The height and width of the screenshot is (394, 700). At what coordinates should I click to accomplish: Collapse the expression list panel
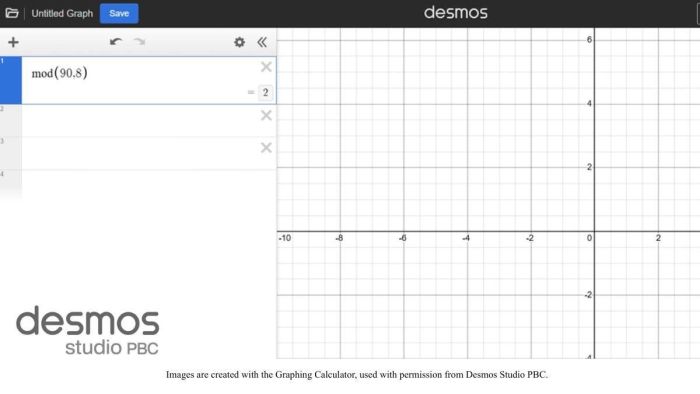point(262,42)
